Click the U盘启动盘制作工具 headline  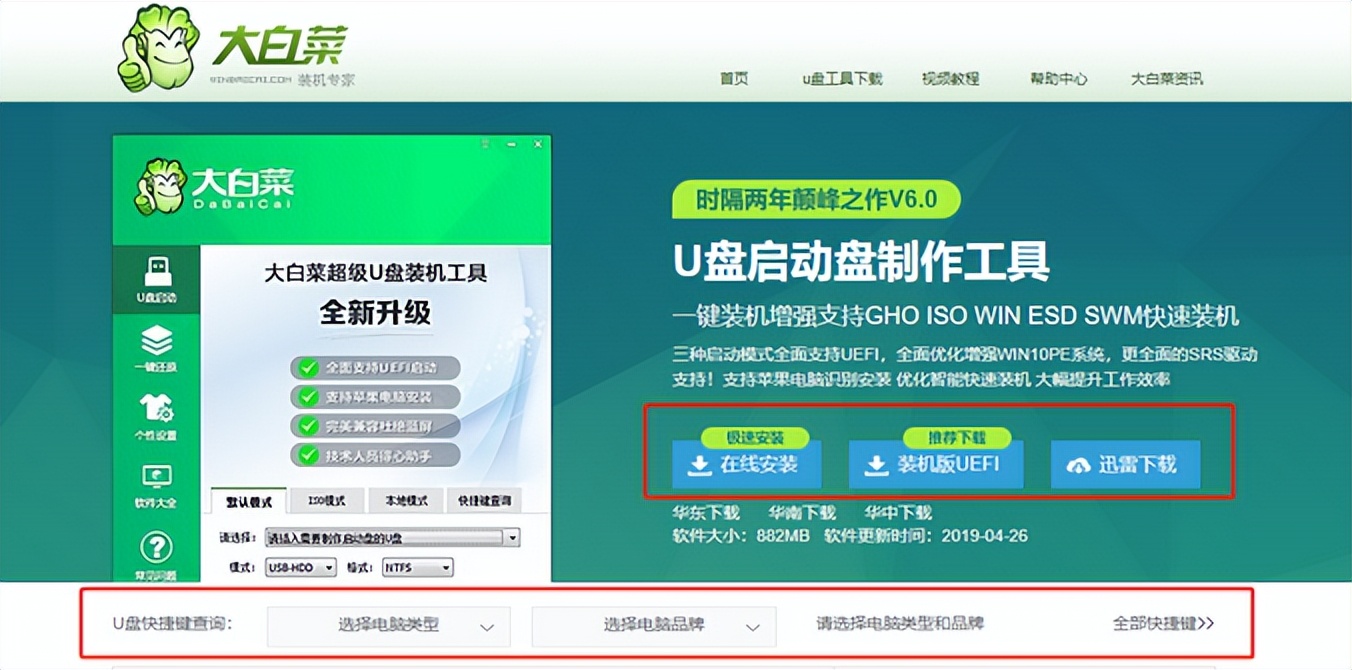[x=861, y=262]
